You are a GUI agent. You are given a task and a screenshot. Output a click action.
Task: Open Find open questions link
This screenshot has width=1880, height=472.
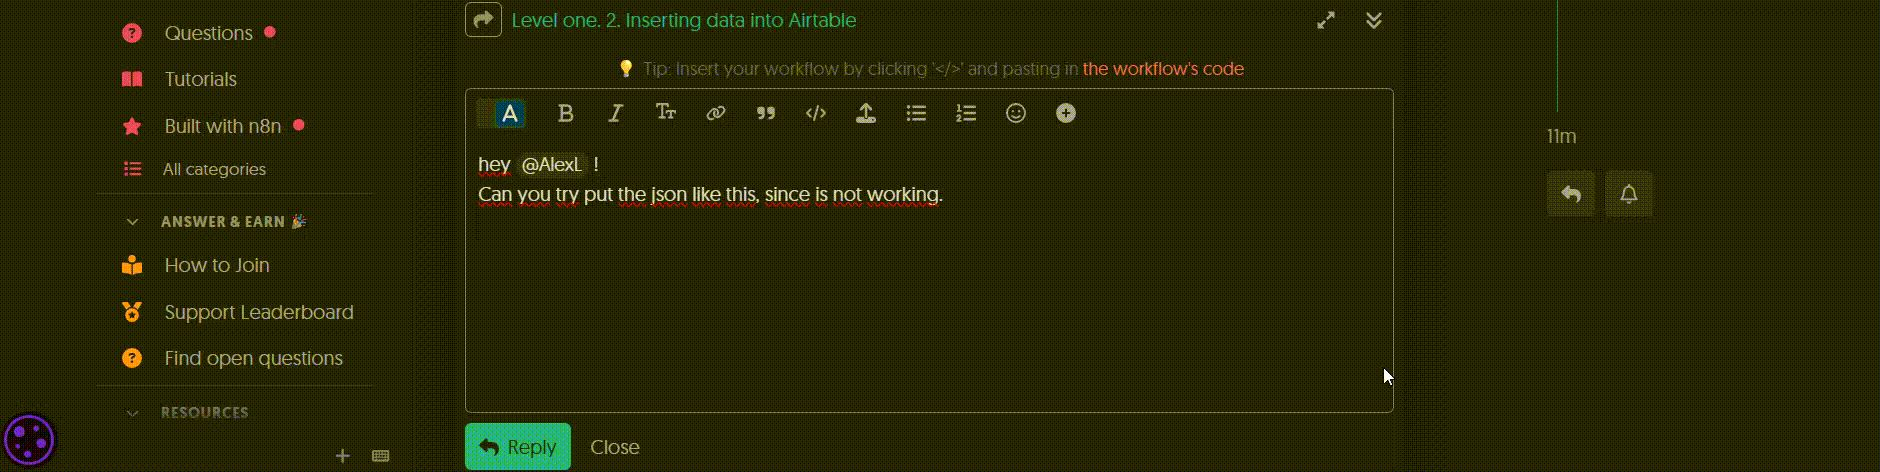254,358
